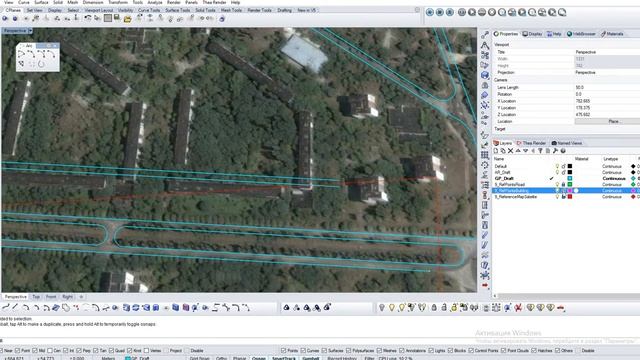Toggle Gumball in status bar
This screenshot has height=360, width=640.
click(311, 358)
